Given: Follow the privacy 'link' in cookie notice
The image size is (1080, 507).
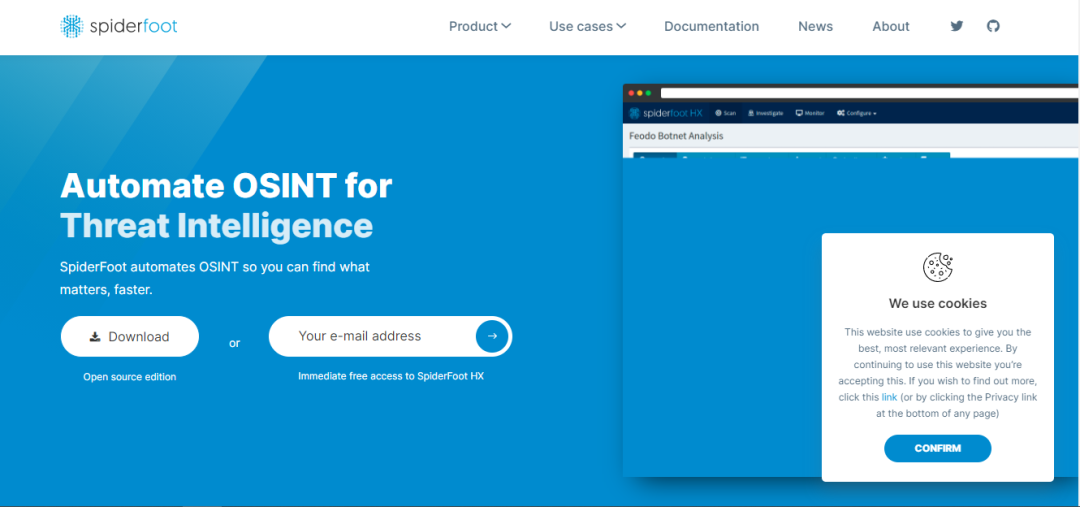Looking at the screenshot, I should point(889,397).
